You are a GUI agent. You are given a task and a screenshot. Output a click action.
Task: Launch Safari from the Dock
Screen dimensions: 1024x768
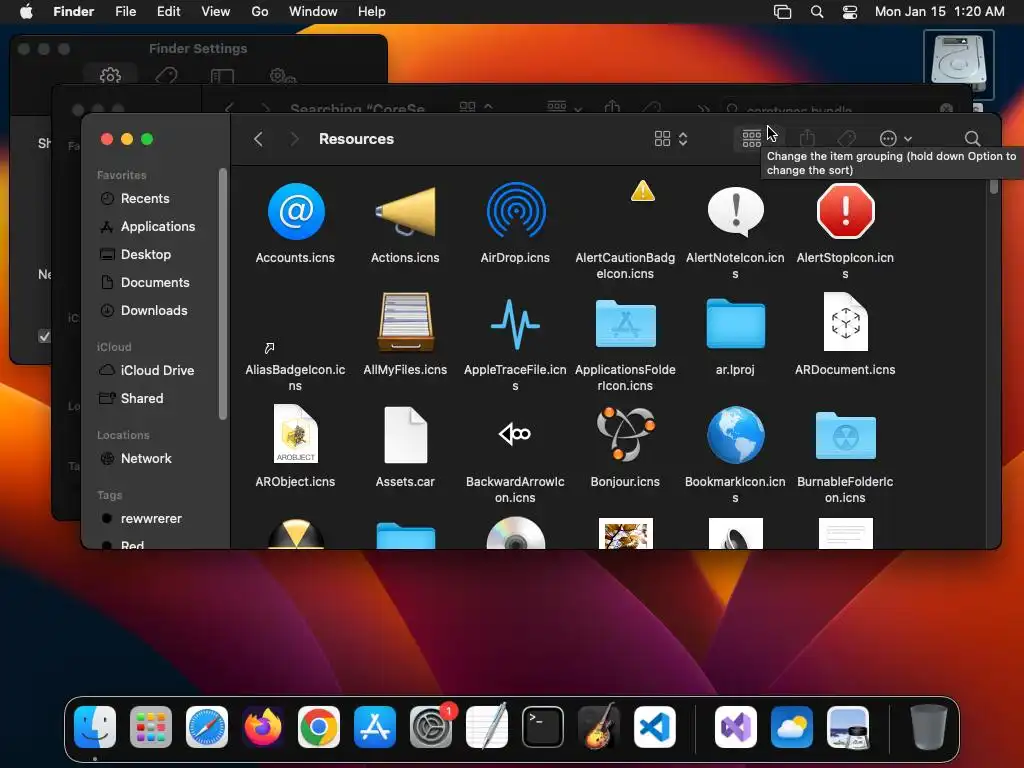[x=207, y=727]
